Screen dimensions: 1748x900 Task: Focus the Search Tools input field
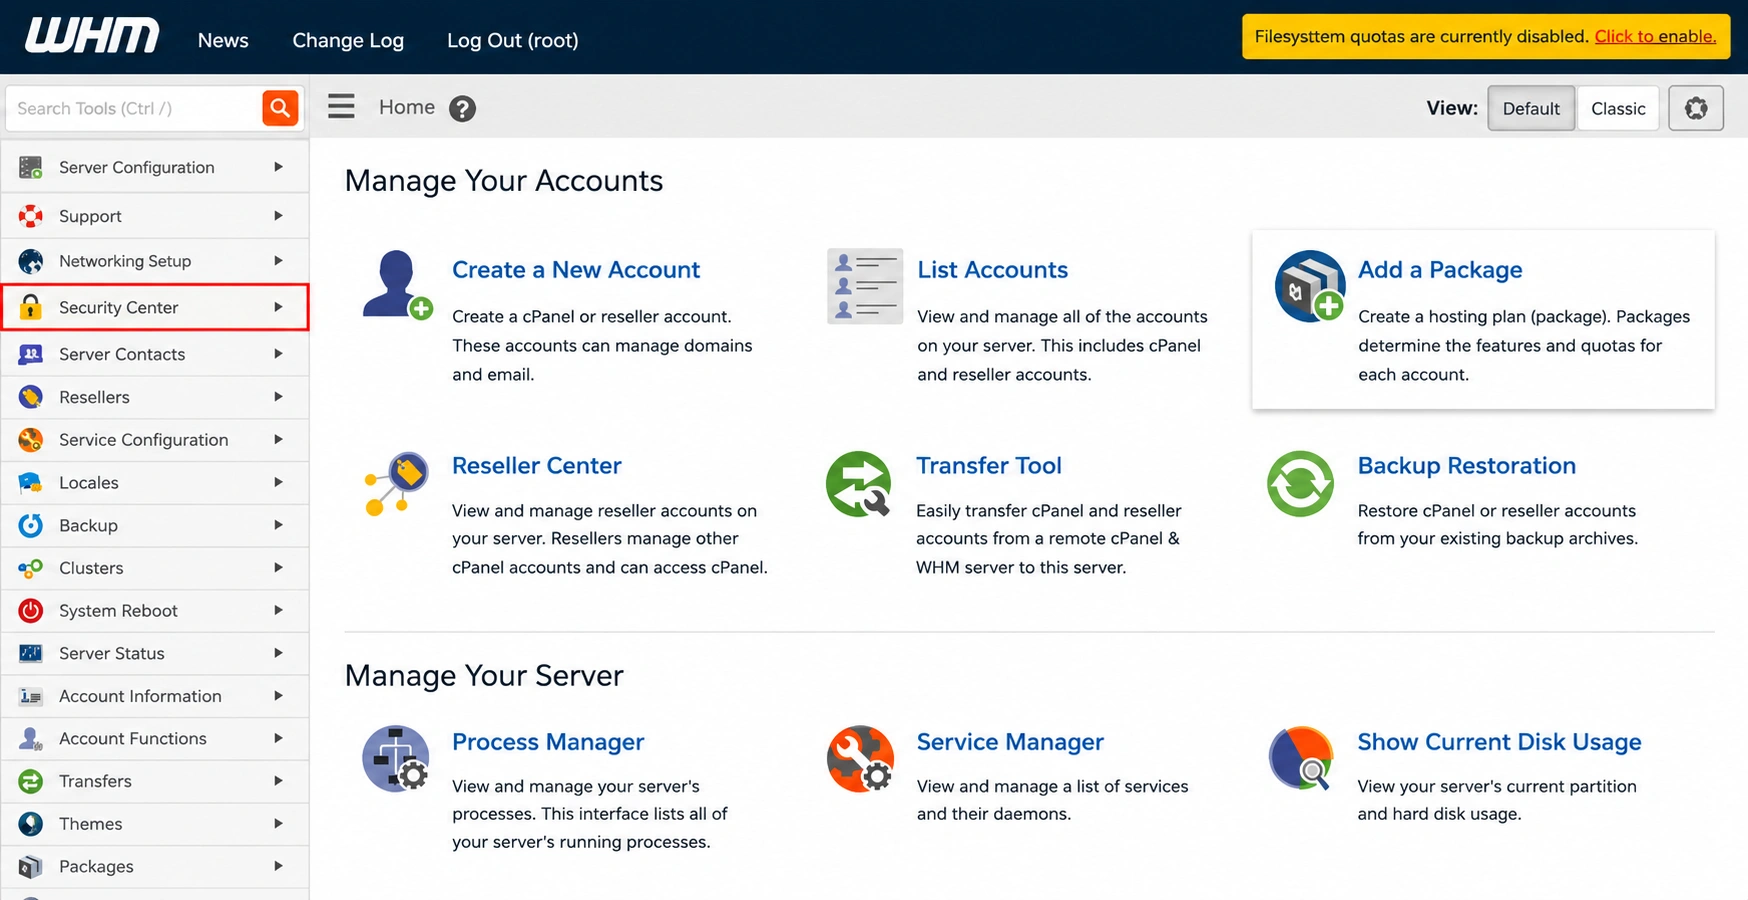tap(134, 108)
